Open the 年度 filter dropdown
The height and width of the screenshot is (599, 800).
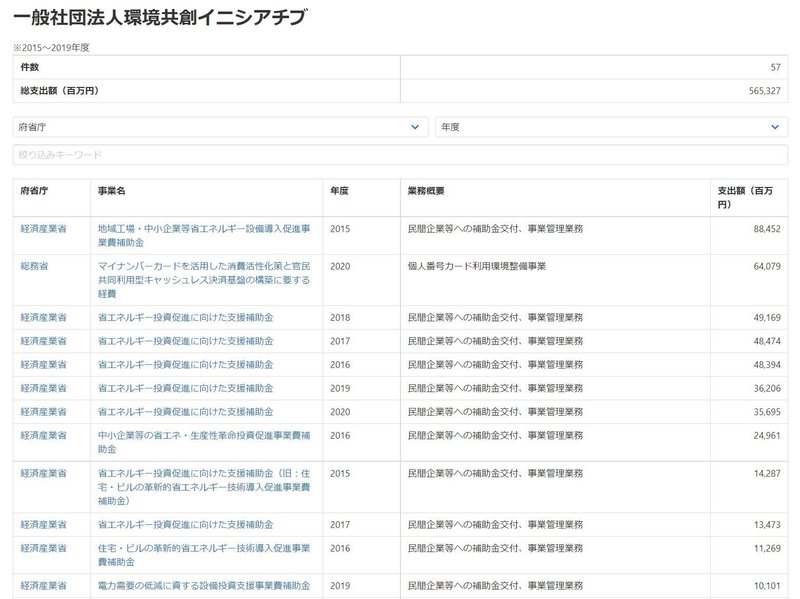(611, 127)
